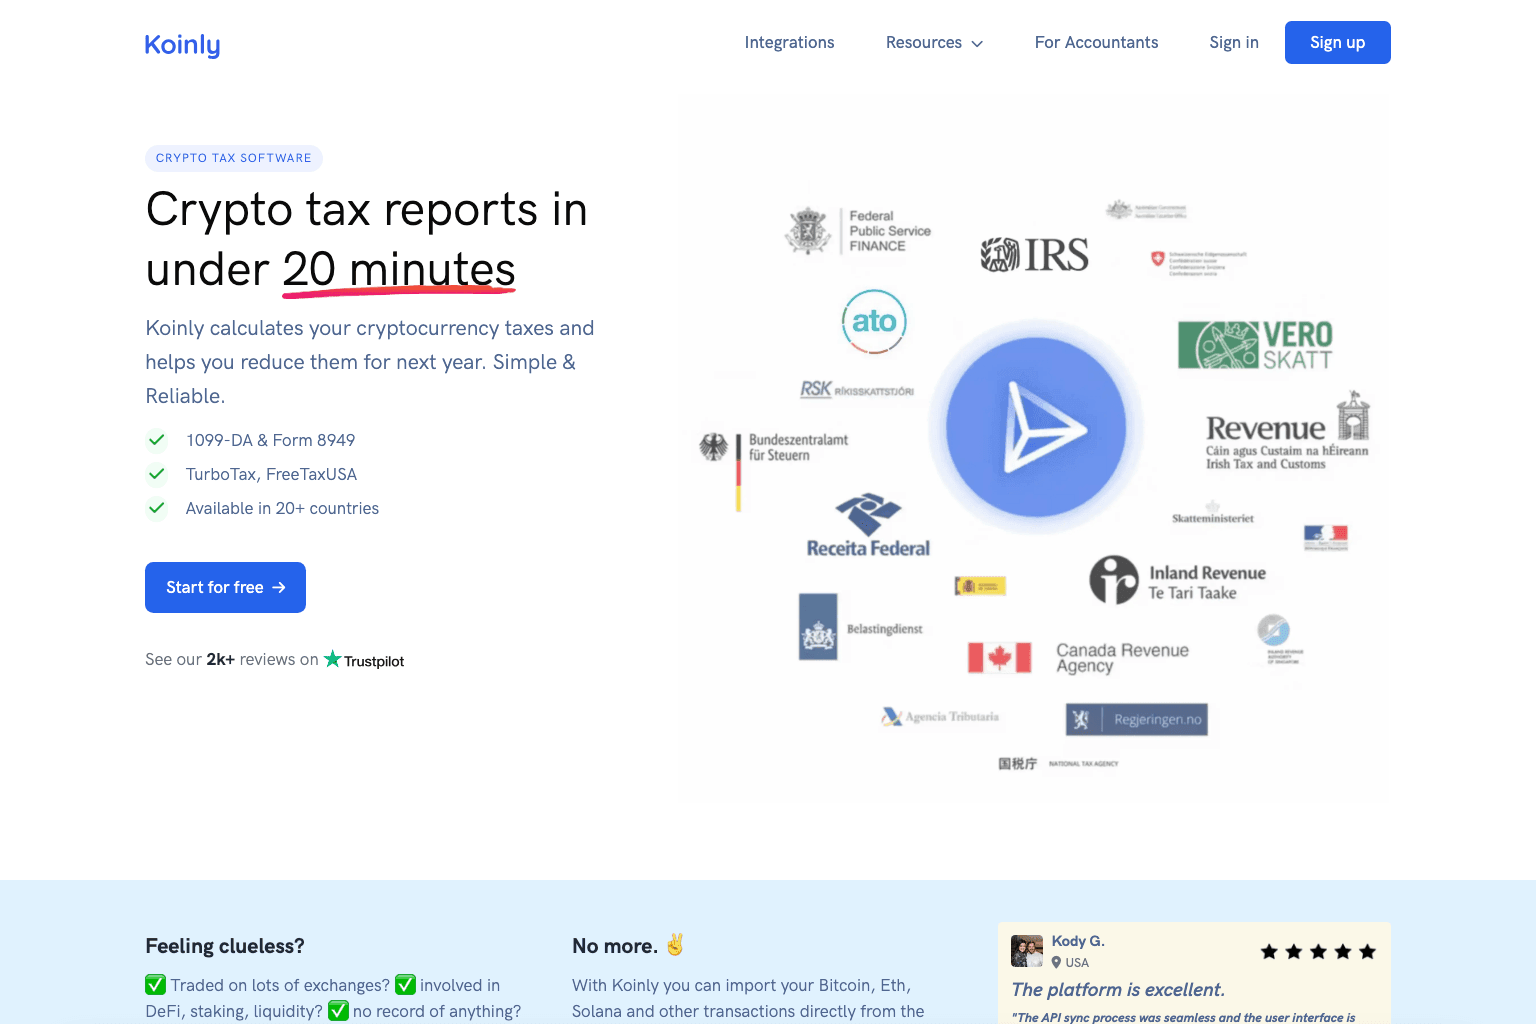Click the Skatteministeriet logo
This screenshot has width=1536, height=1024.
pyautogui.click(x=1213, y=513)
